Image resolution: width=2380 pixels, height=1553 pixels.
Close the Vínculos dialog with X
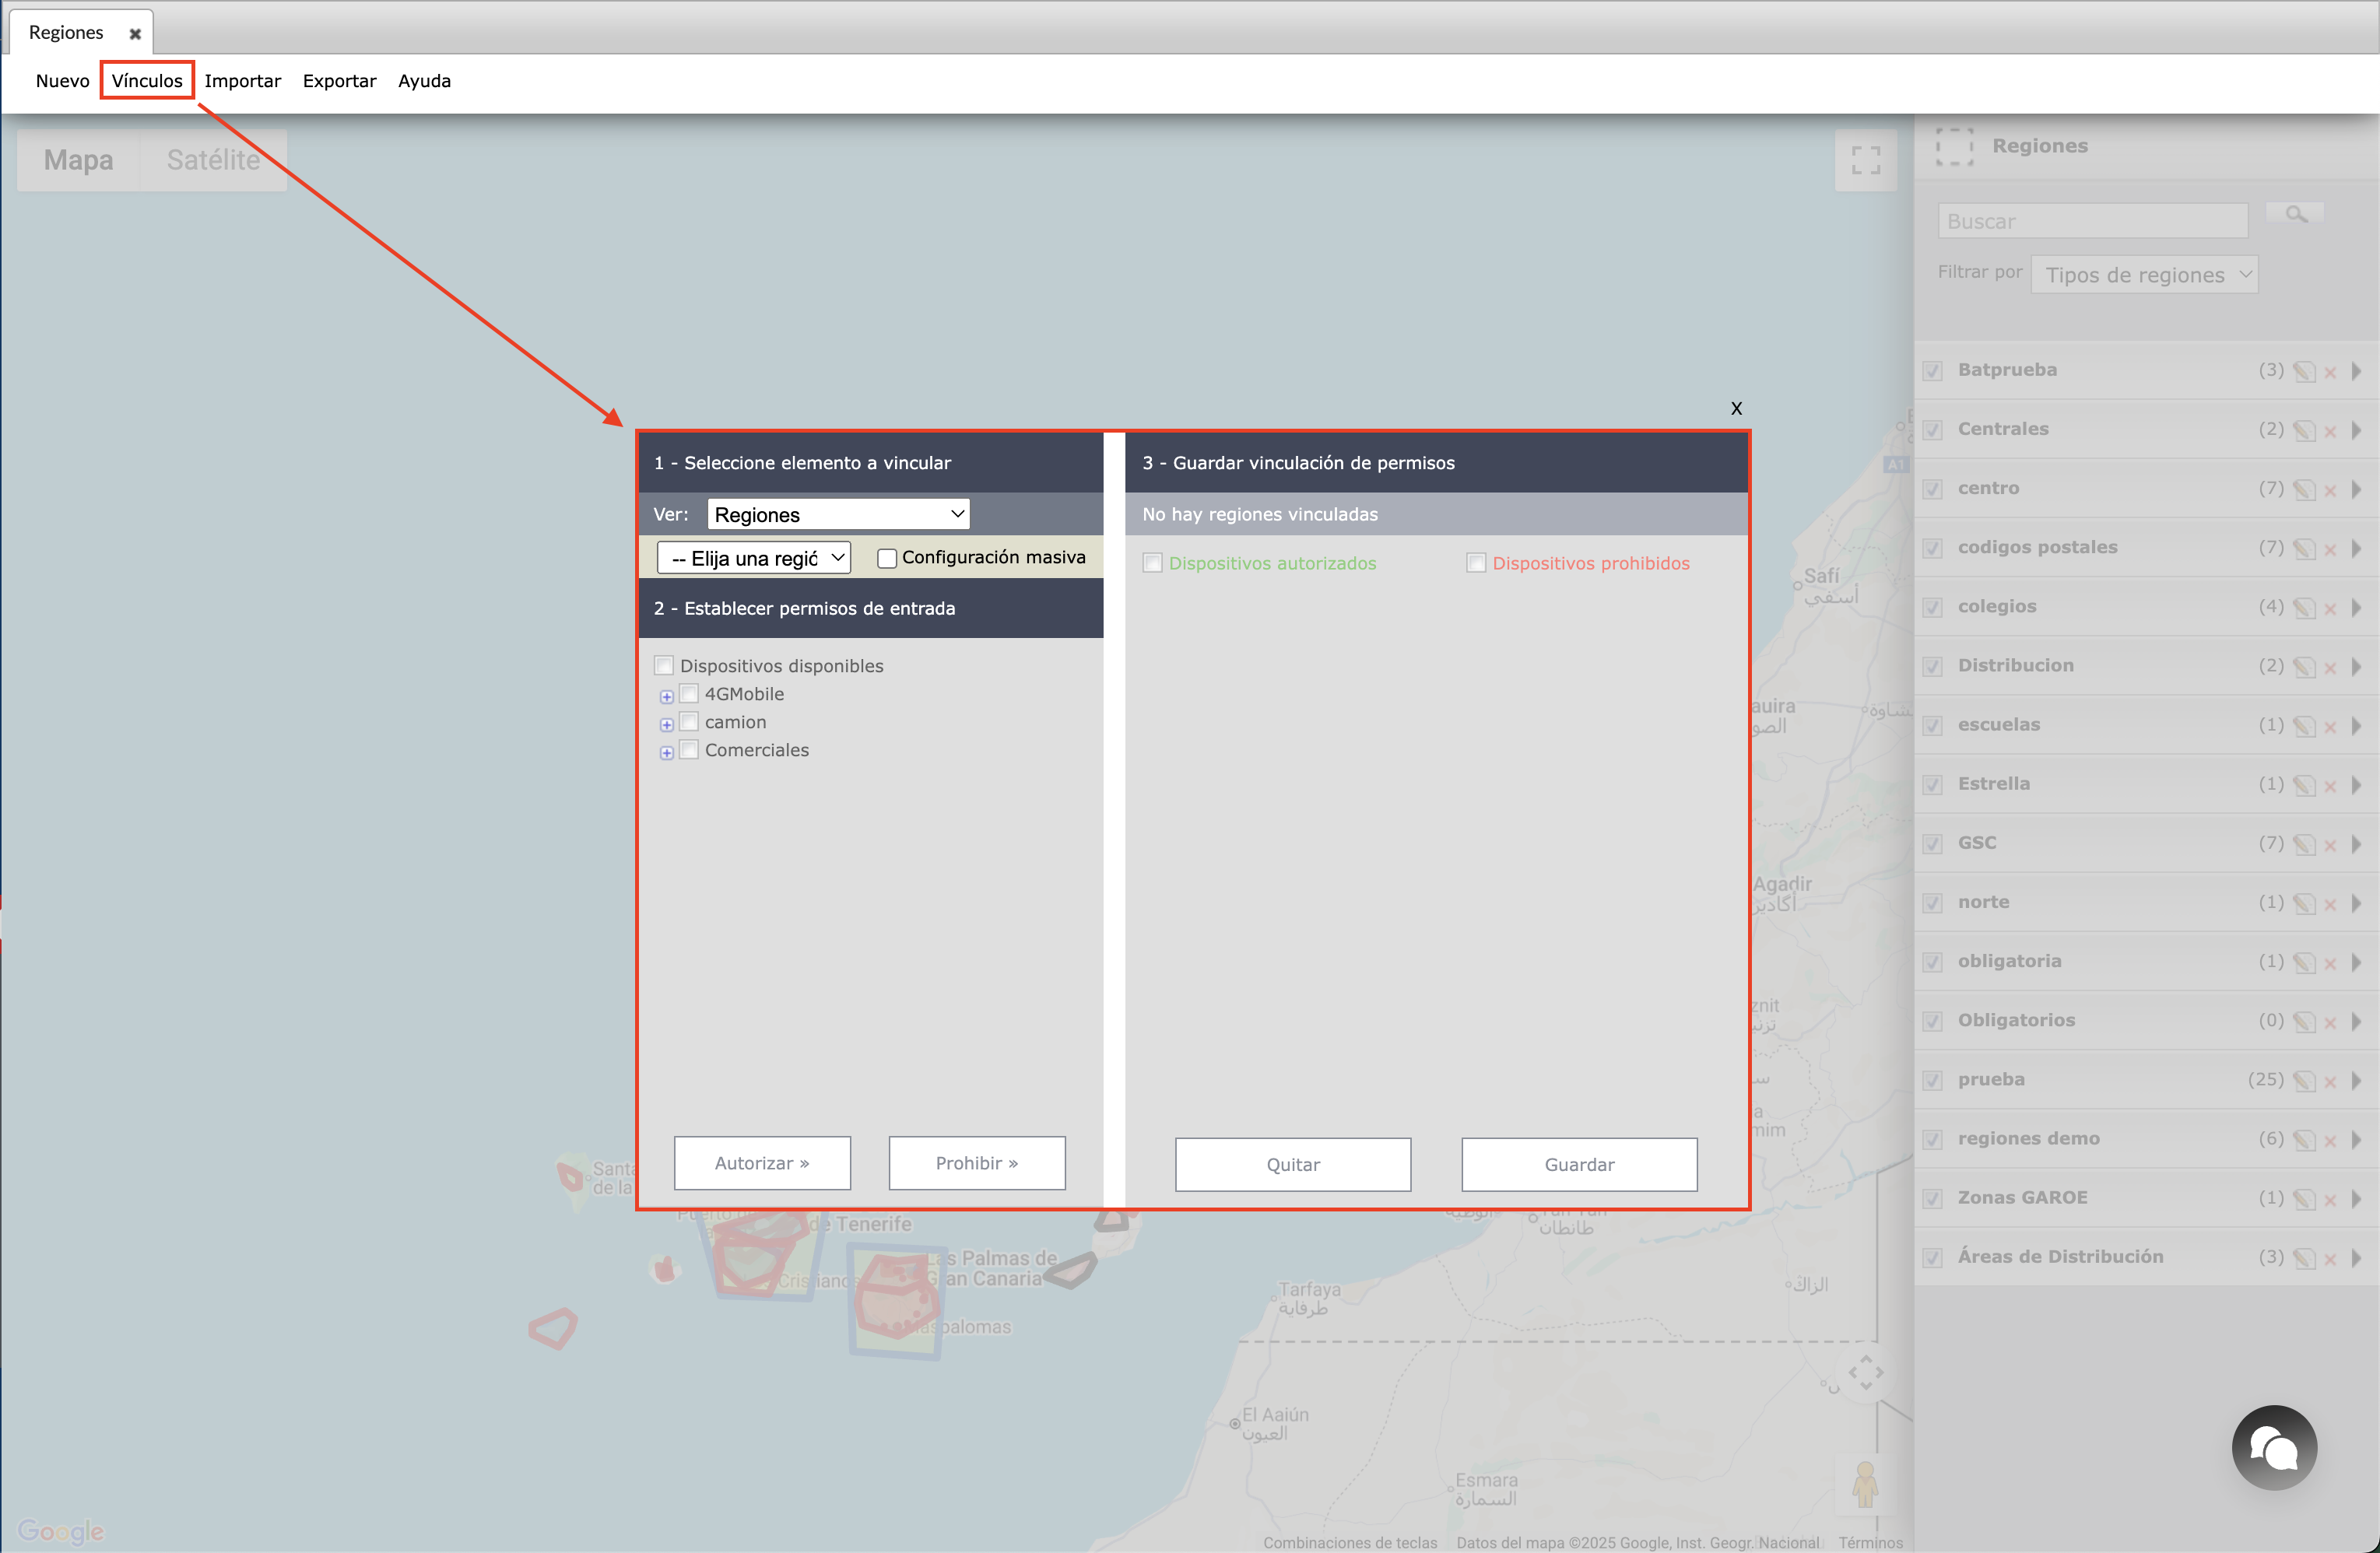coord(1736,408)
